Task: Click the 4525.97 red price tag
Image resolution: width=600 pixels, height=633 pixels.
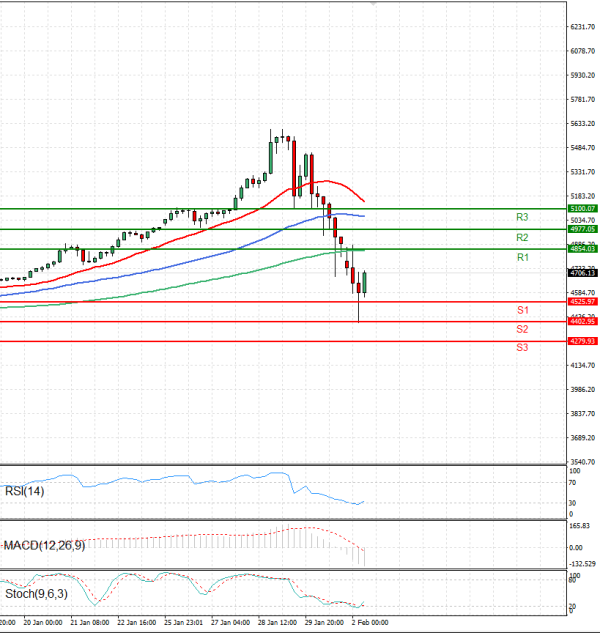Action: click(x=583, y=301)
